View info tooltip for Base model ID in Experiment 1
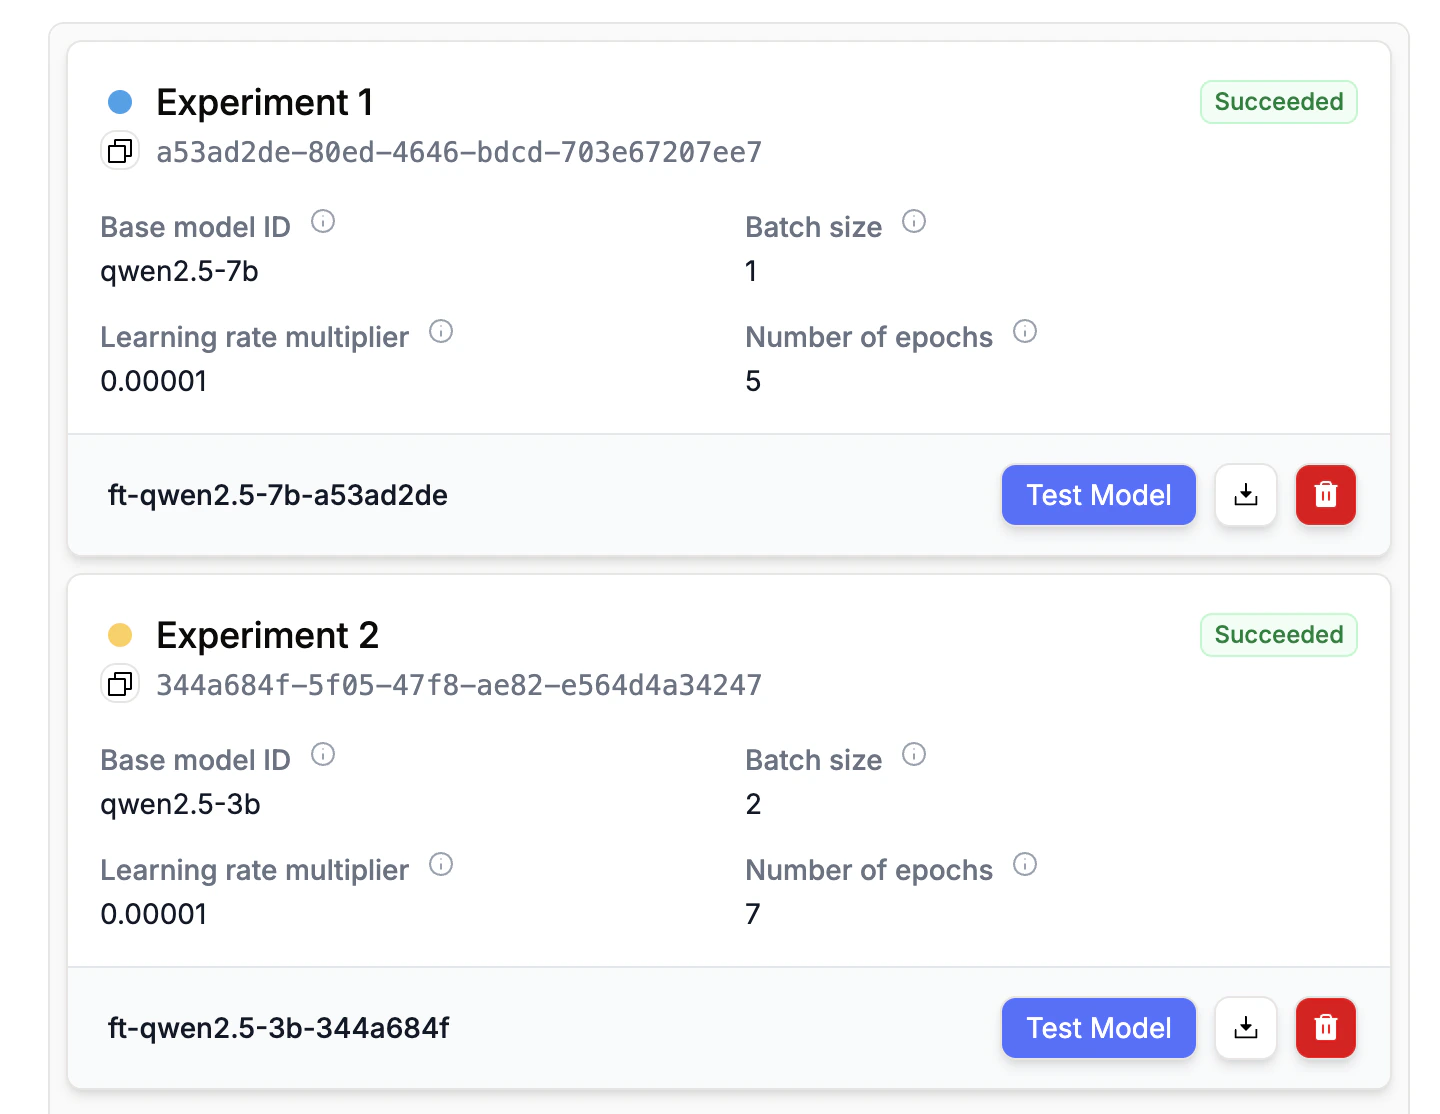The width and height of the screenshot is (1440, 1114). coord(323,222)
